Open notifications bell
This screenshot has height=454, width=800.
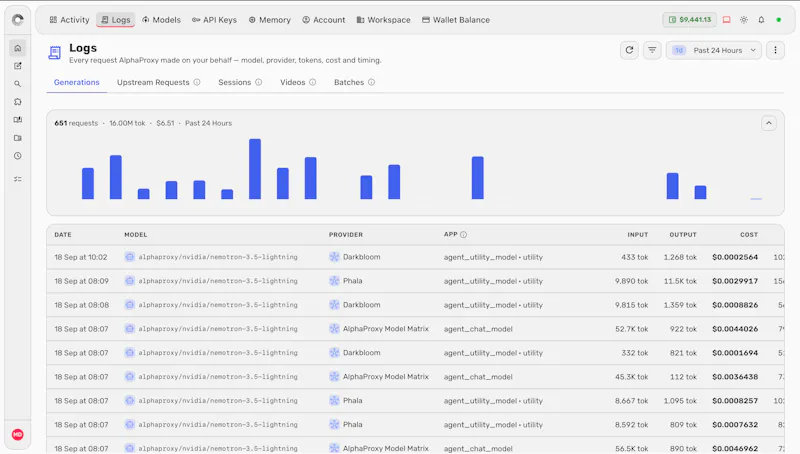pyautogui.click(x=761, y=20)
